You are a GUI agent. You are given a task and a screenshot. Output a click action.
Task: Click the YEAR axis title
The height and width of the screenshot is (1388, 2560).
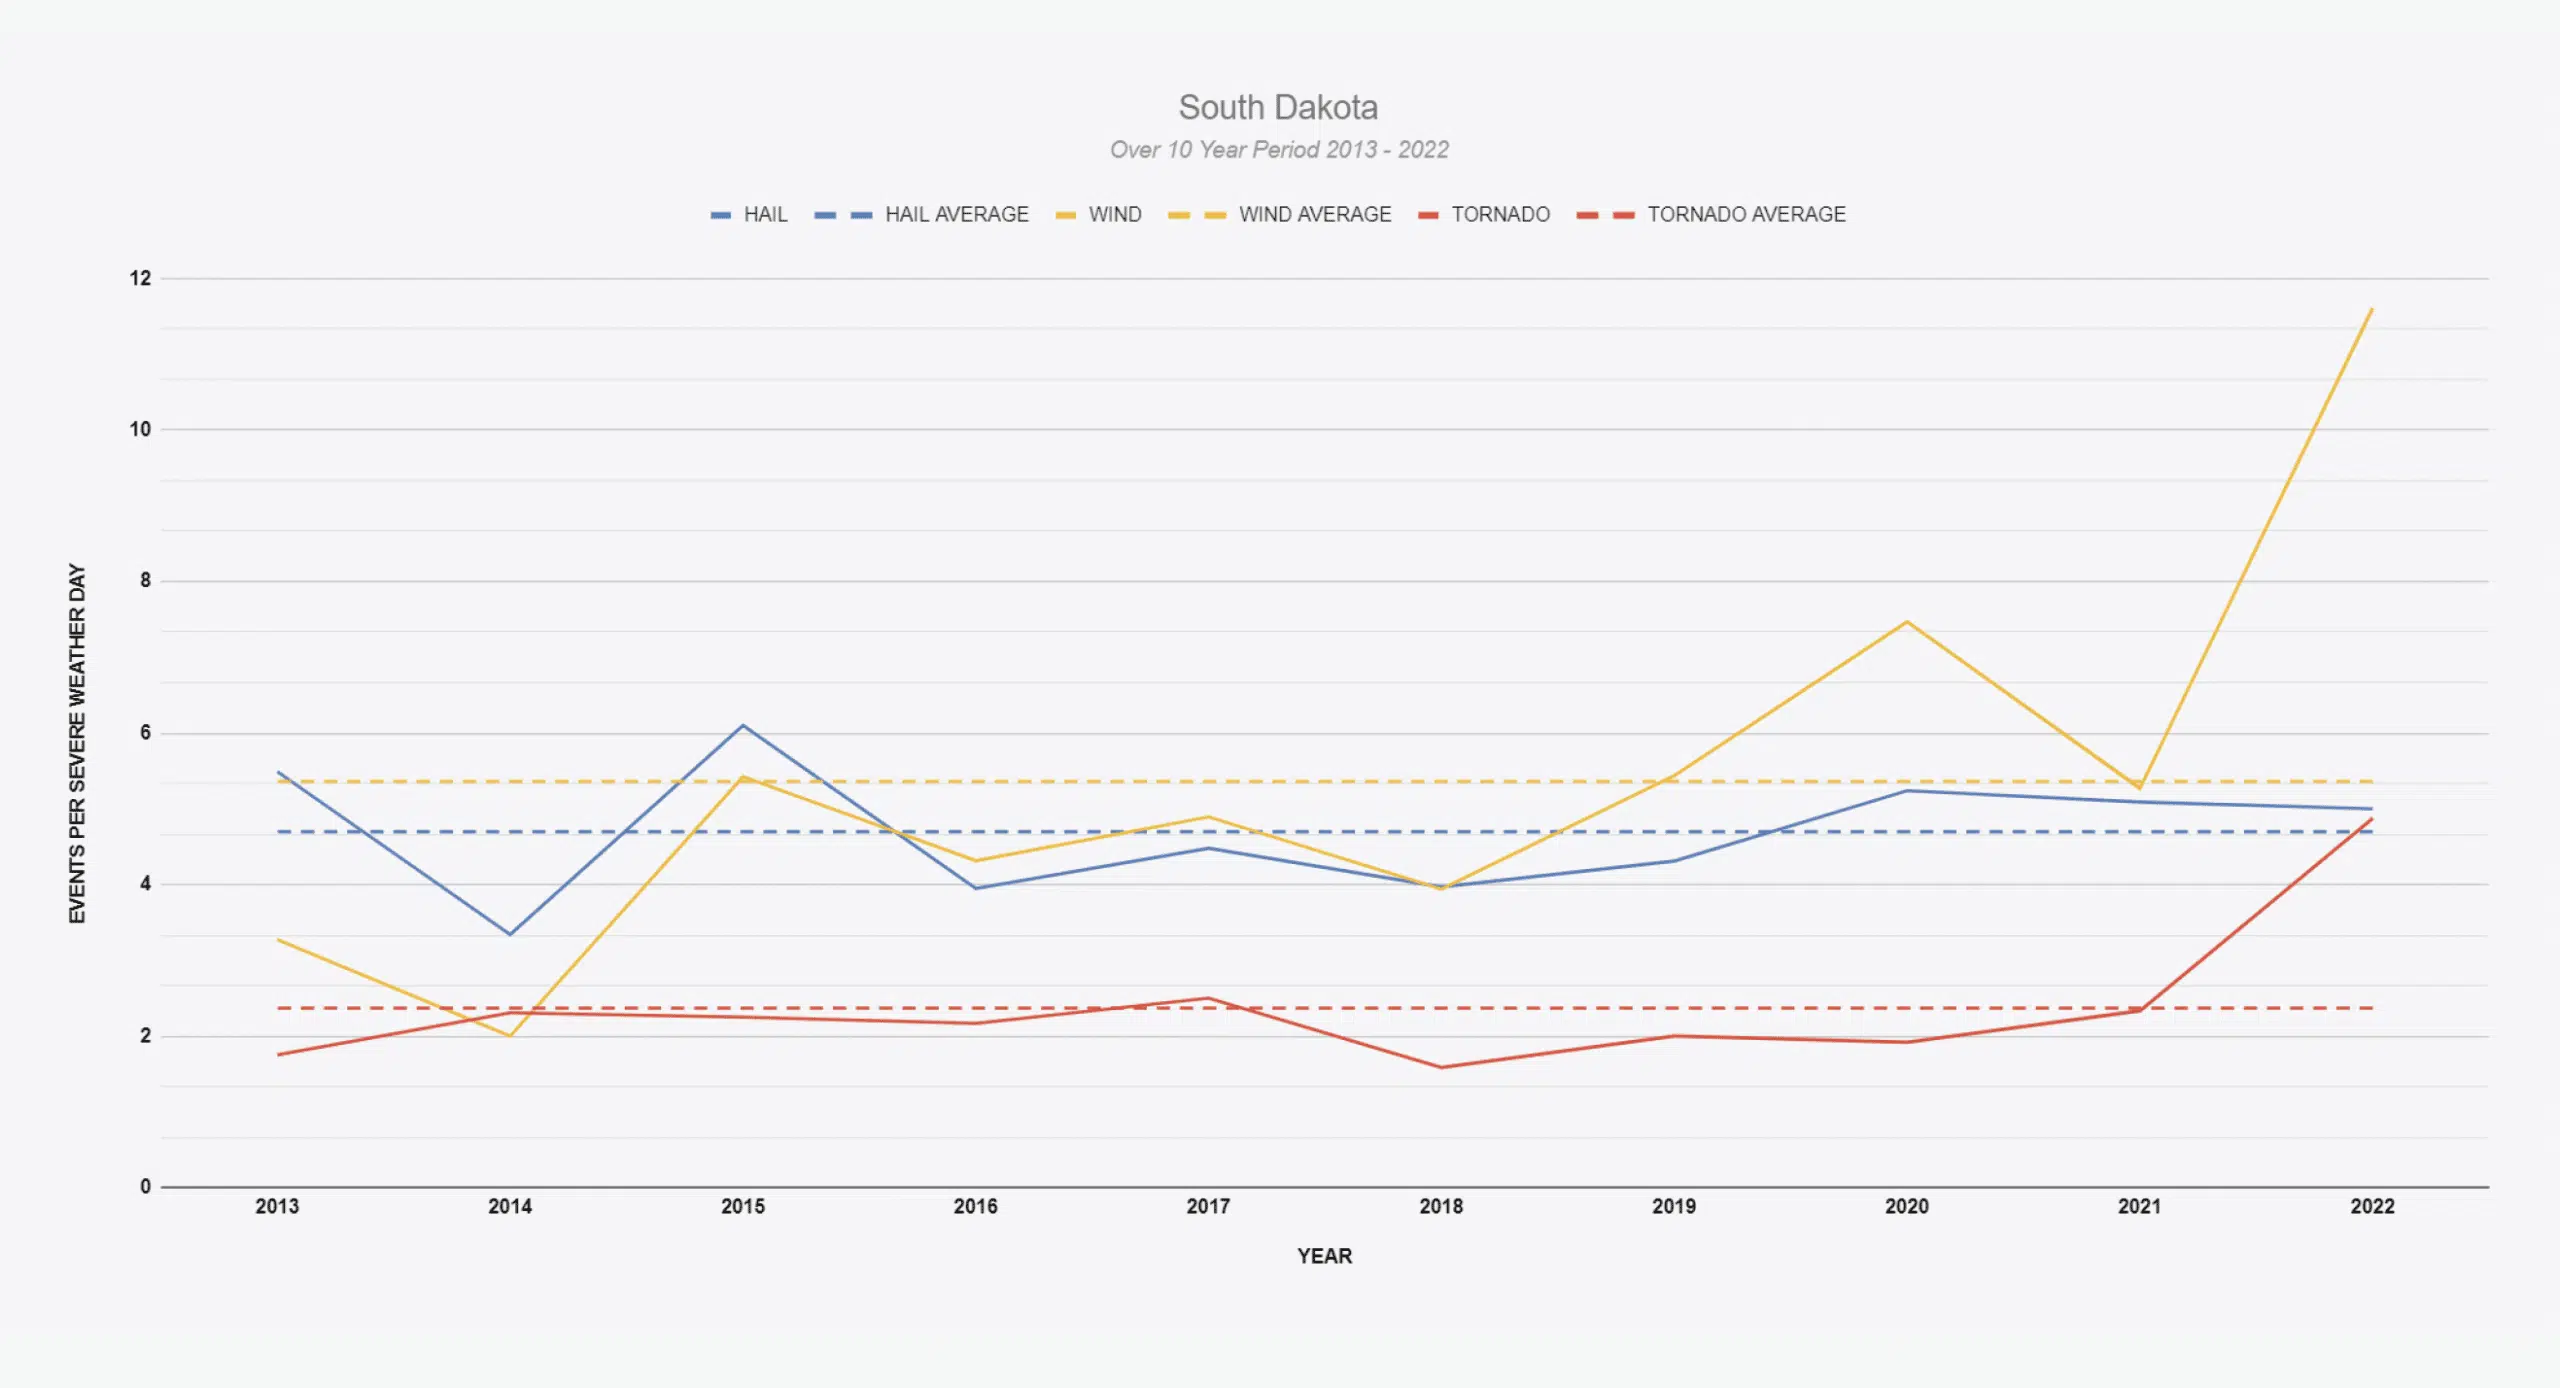pos(1324,1256)
